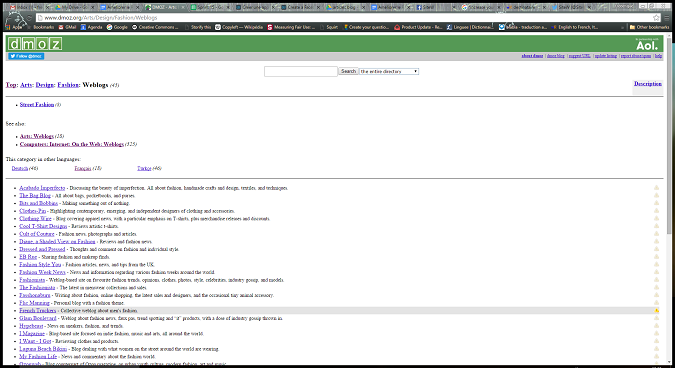This screenshot has height=368, width=675.
Task: Click the 'help' header link
Action: (x=658, y=56)
